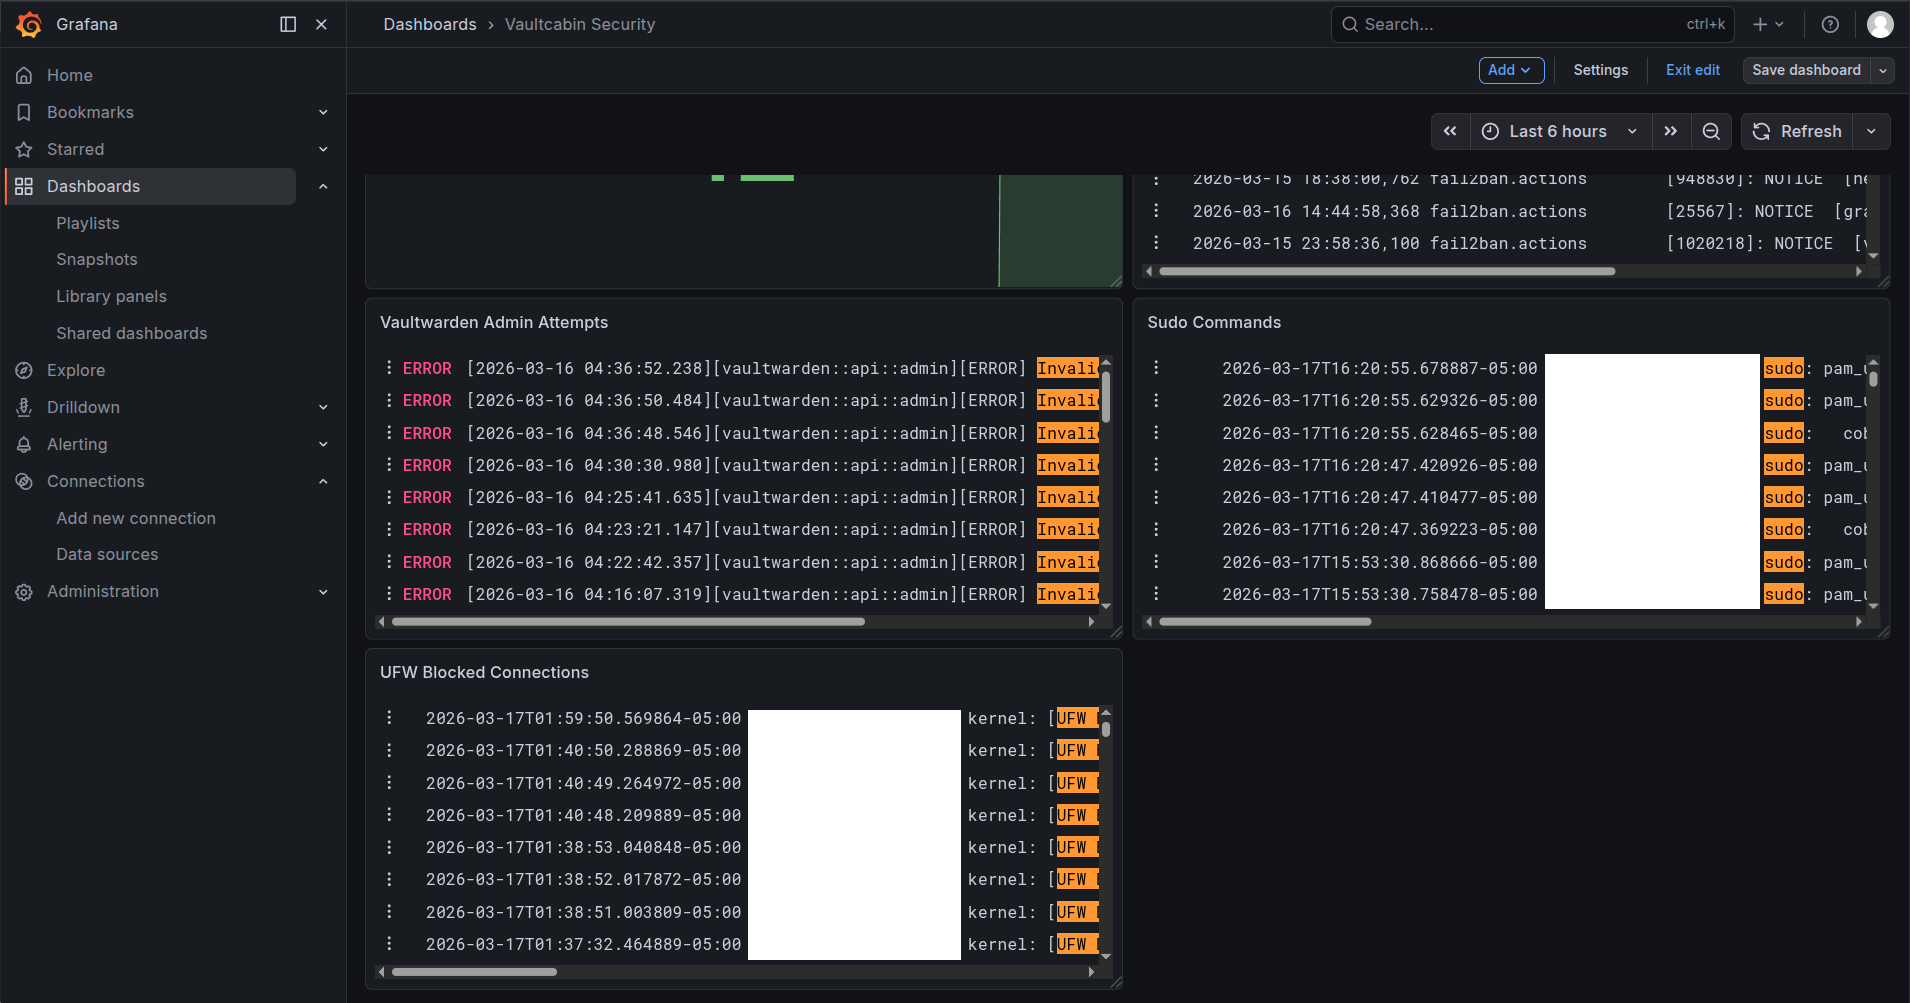Viewport: 1910px width, 1003px height.
Task: Expand the Drilldown section chevron
Action: tap(323, 407)
